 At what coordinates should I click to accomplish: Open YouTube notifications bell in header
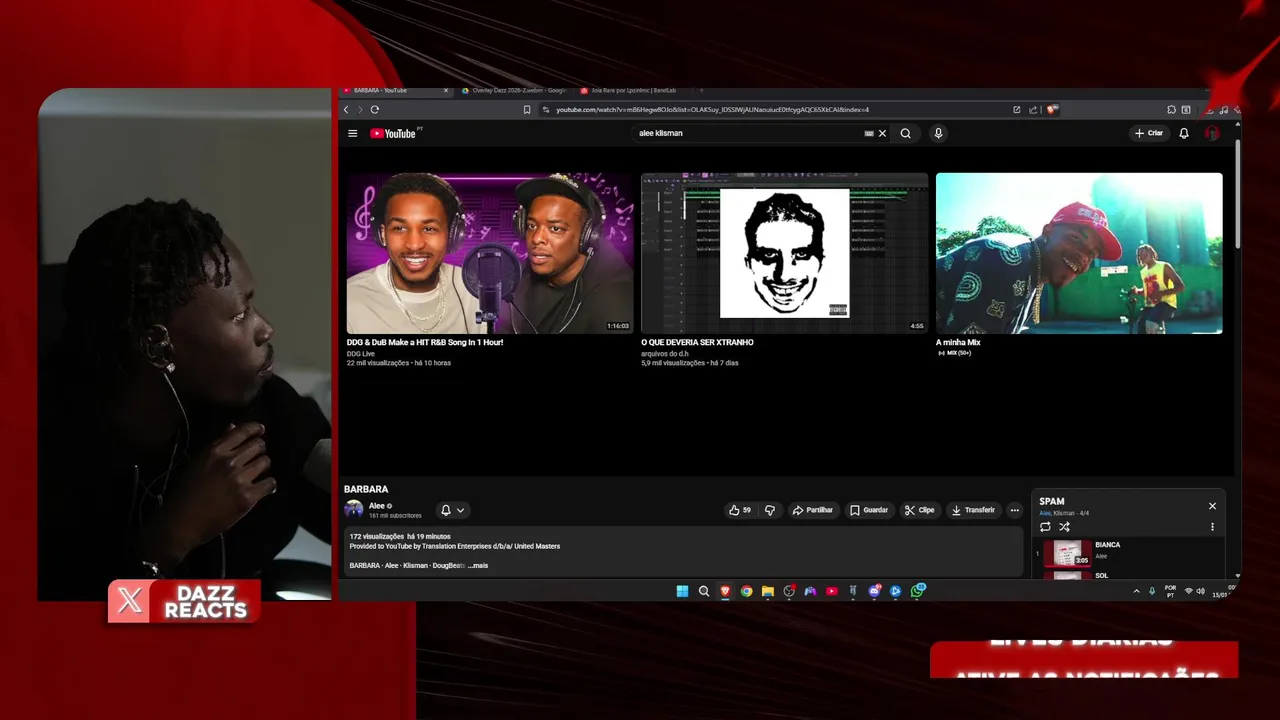point(1184,133)
